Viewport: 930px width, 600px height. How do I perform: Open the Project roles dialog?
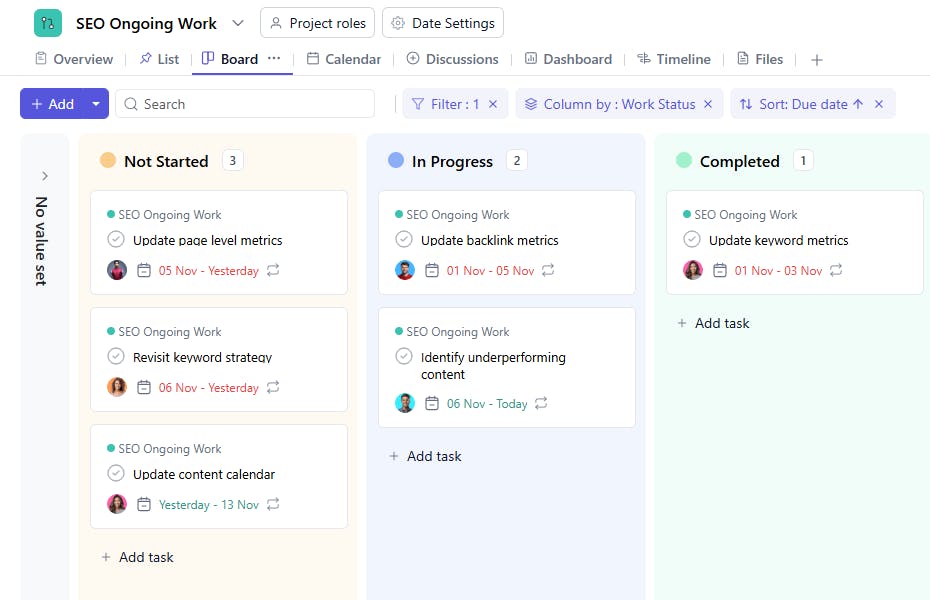pyautogui.click(x=317, y=22)
